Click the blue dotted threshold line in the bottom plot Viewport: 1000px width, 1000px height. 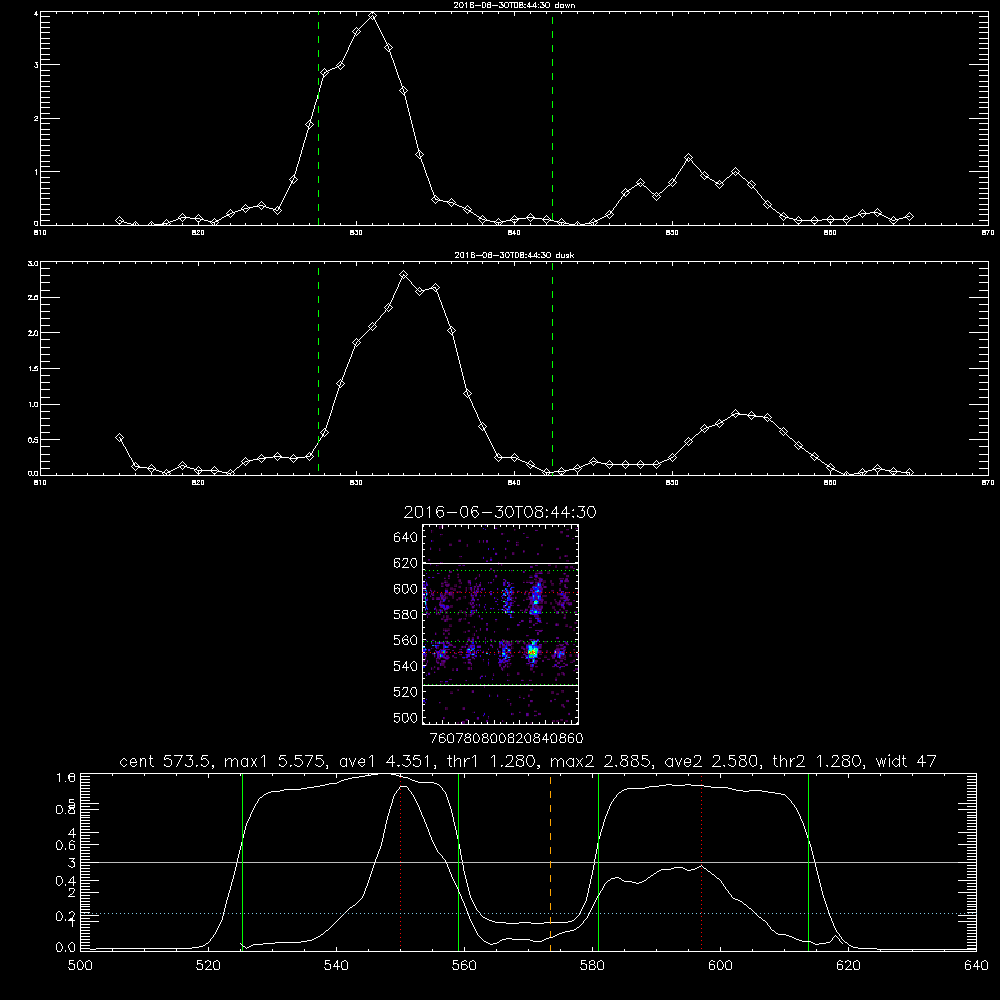click(528, 914)
